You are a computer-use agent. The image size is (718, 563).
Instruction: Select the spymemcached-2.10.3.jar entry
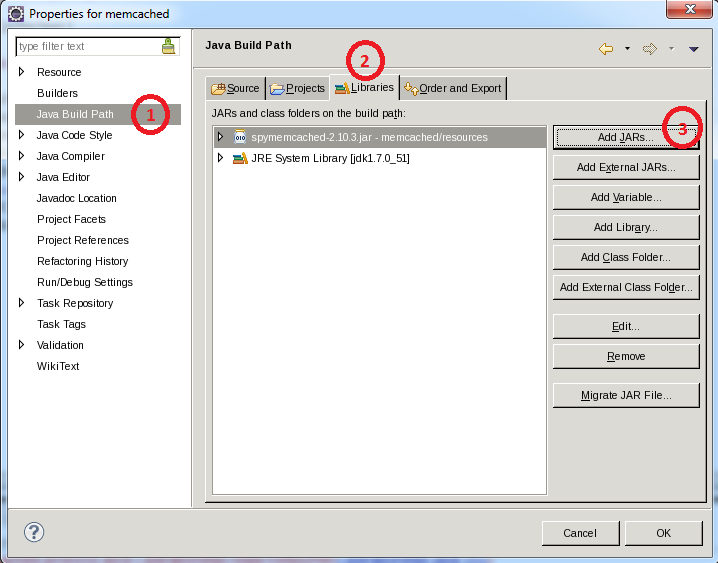tap(368, 137)
